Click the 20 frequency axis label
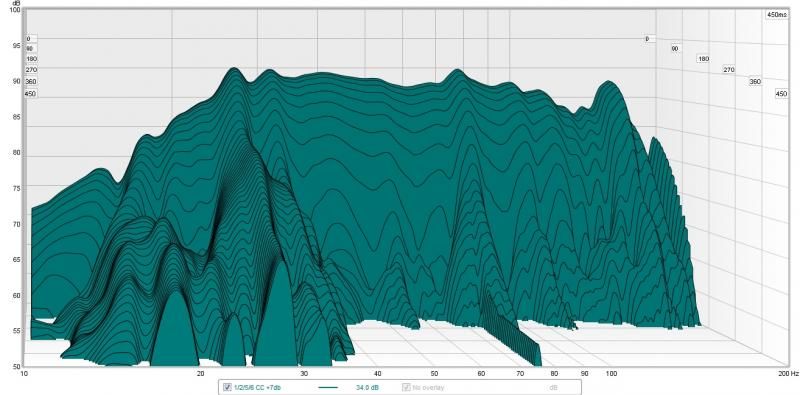800x395 pixels. [x=201, y=374]
